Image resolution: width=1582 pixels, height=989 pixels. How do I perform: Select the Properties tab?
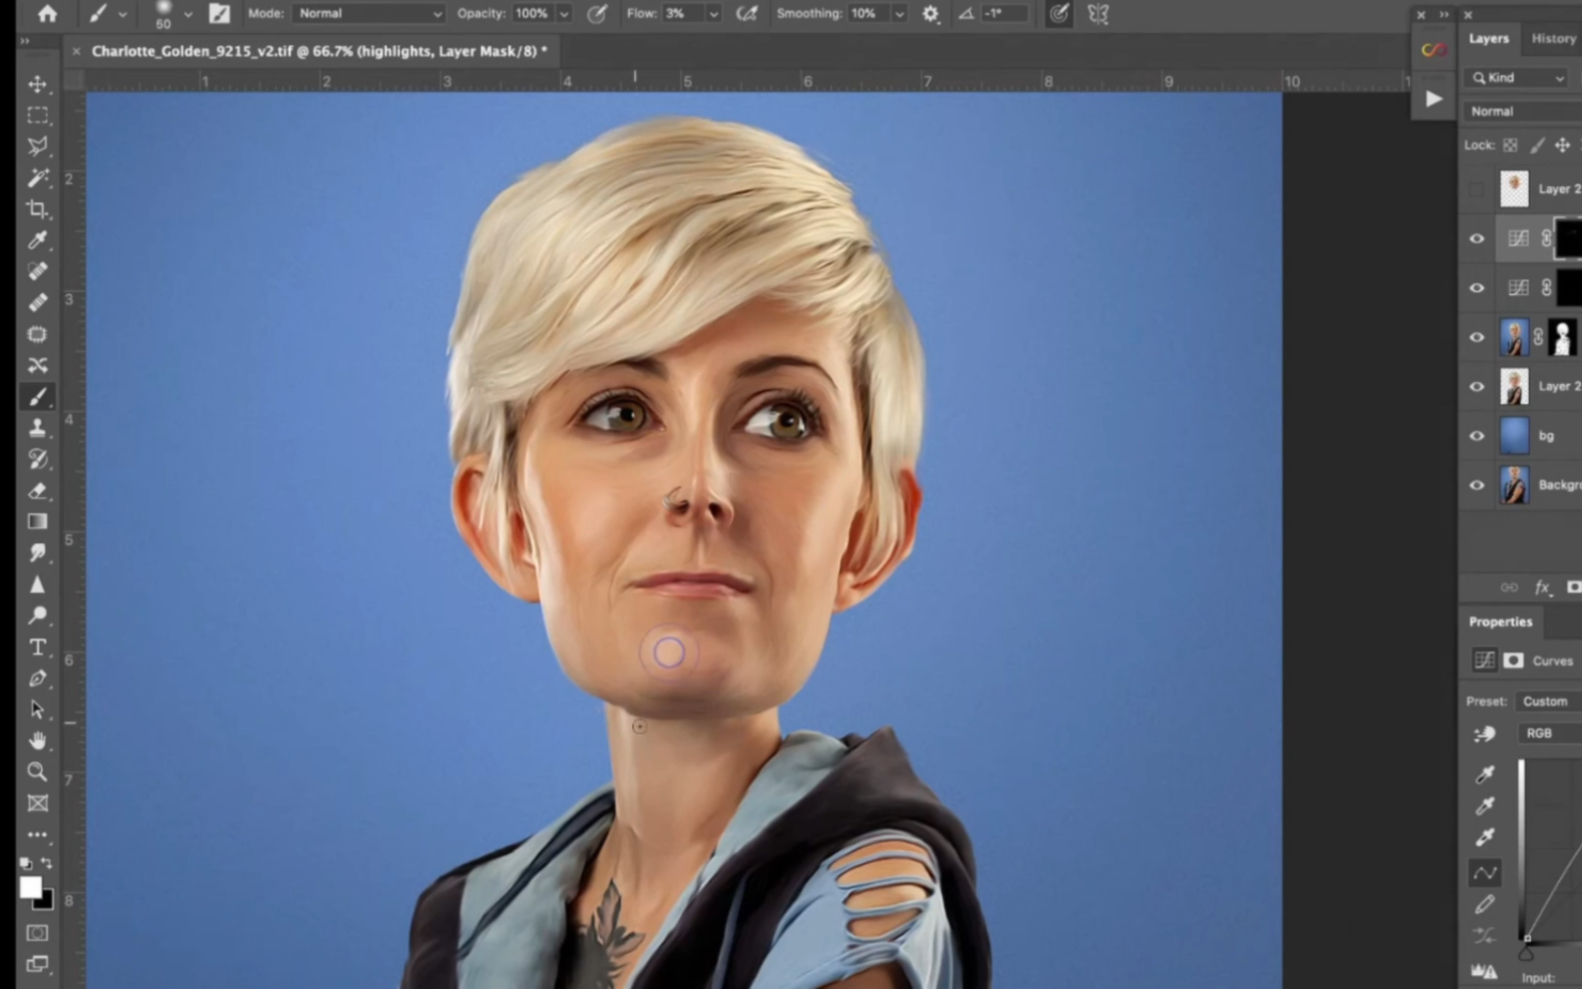point(1500,621)
